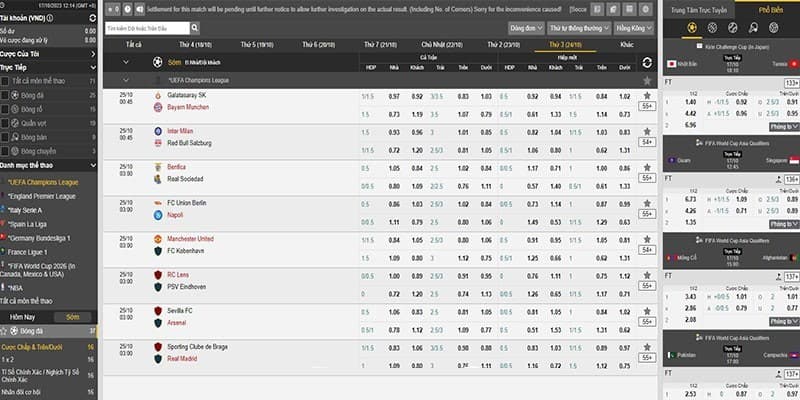Star the Sevilla FC vs Arsenal match

pyautogui.click(x=647, y=311)
